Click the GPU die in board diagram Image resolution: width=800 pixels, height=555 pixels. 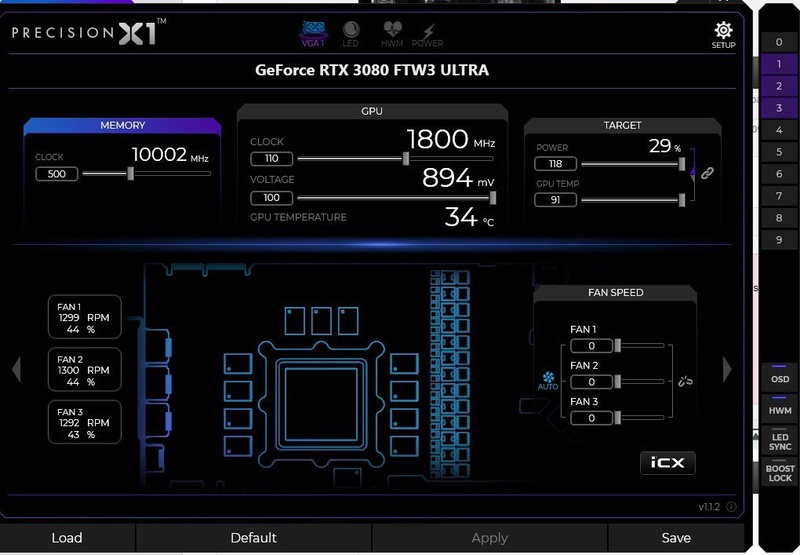(321, 404)
